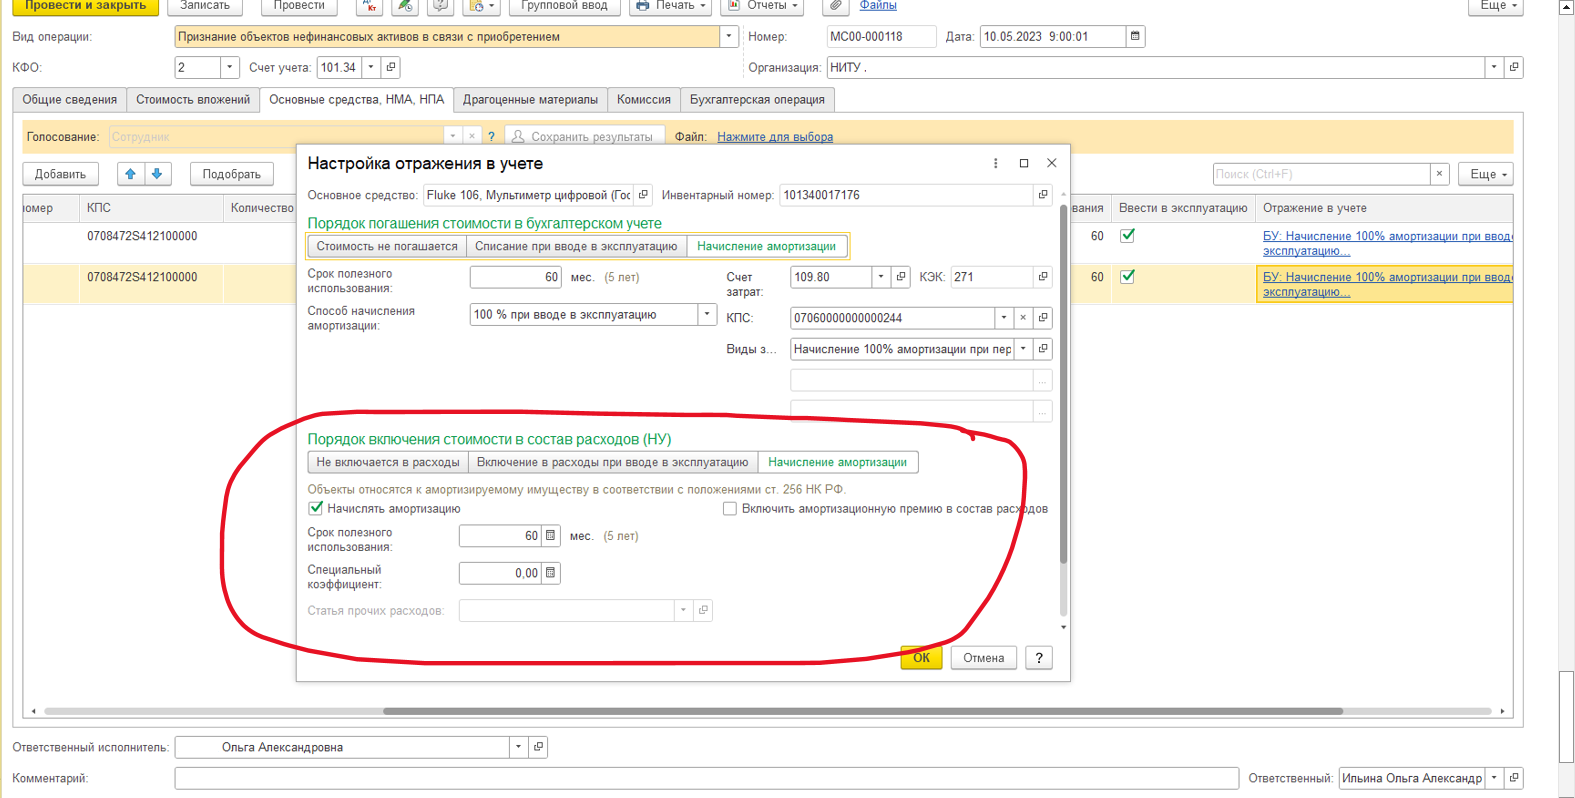Open Виды затрат record icon
The height and width of the screenshot is (798, 1575).
coord(1043,349)
